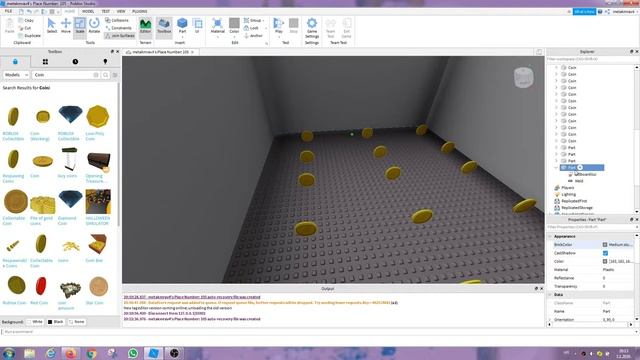Switch to the PLUGINS ribbon tab
This screenshot has width=640, height=360.
[x=140, y=11]
